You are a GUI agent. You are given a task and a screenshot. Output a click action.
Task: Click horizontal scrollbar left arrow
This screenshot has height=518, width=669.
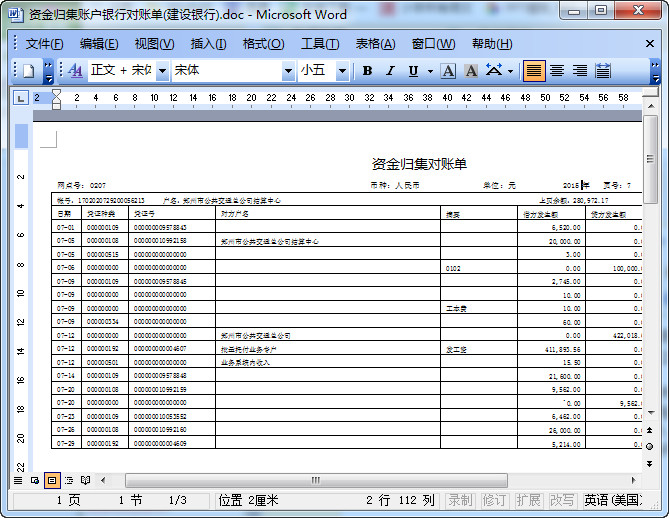click(103, 480)
